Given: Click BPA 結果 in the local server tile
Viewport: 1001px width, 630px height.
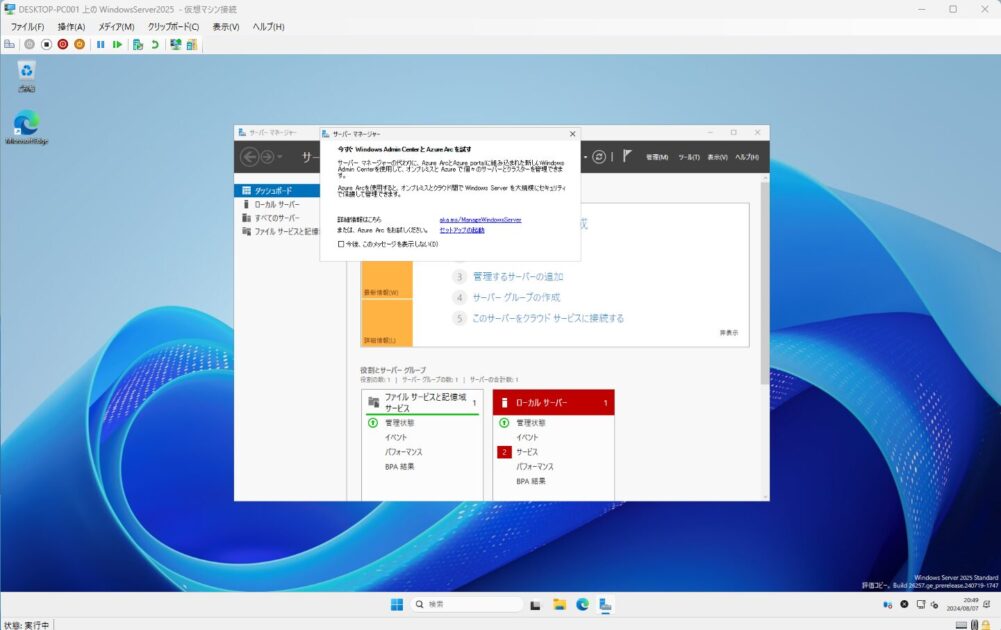Looking at the screenshot, I should [531, 481].
